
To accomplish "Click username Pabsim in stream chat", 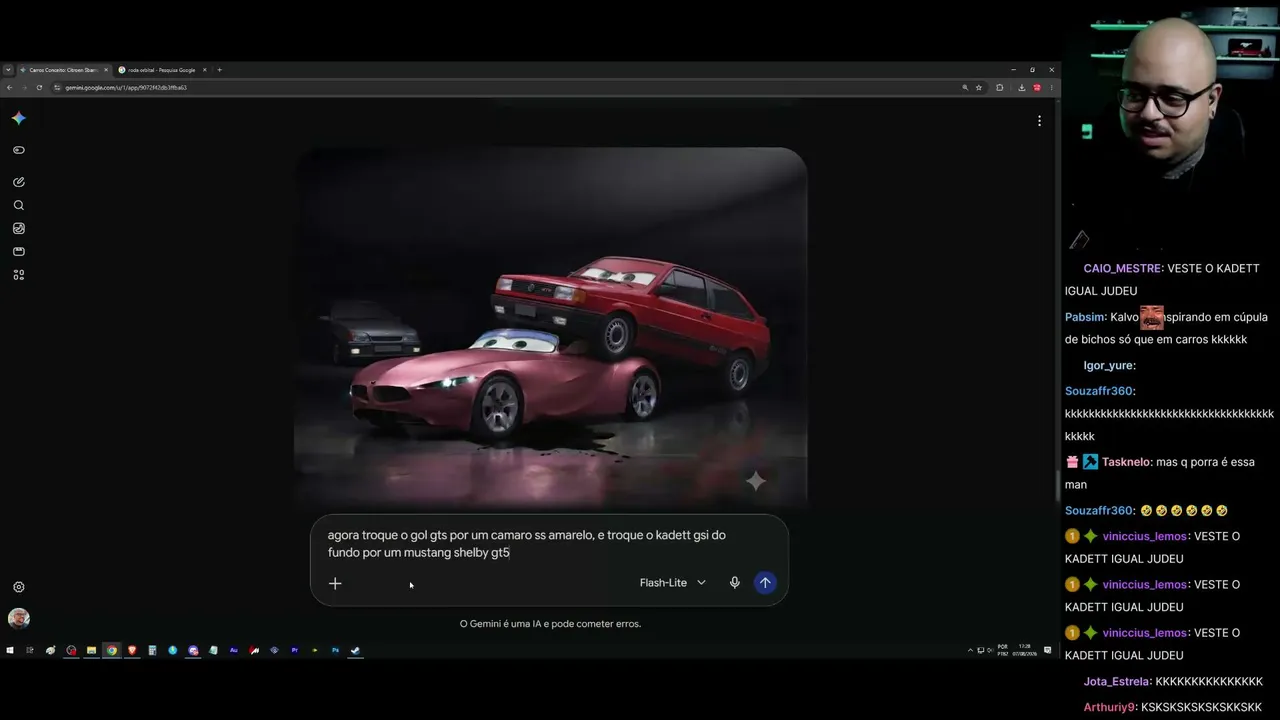I will click(1085, 317).
